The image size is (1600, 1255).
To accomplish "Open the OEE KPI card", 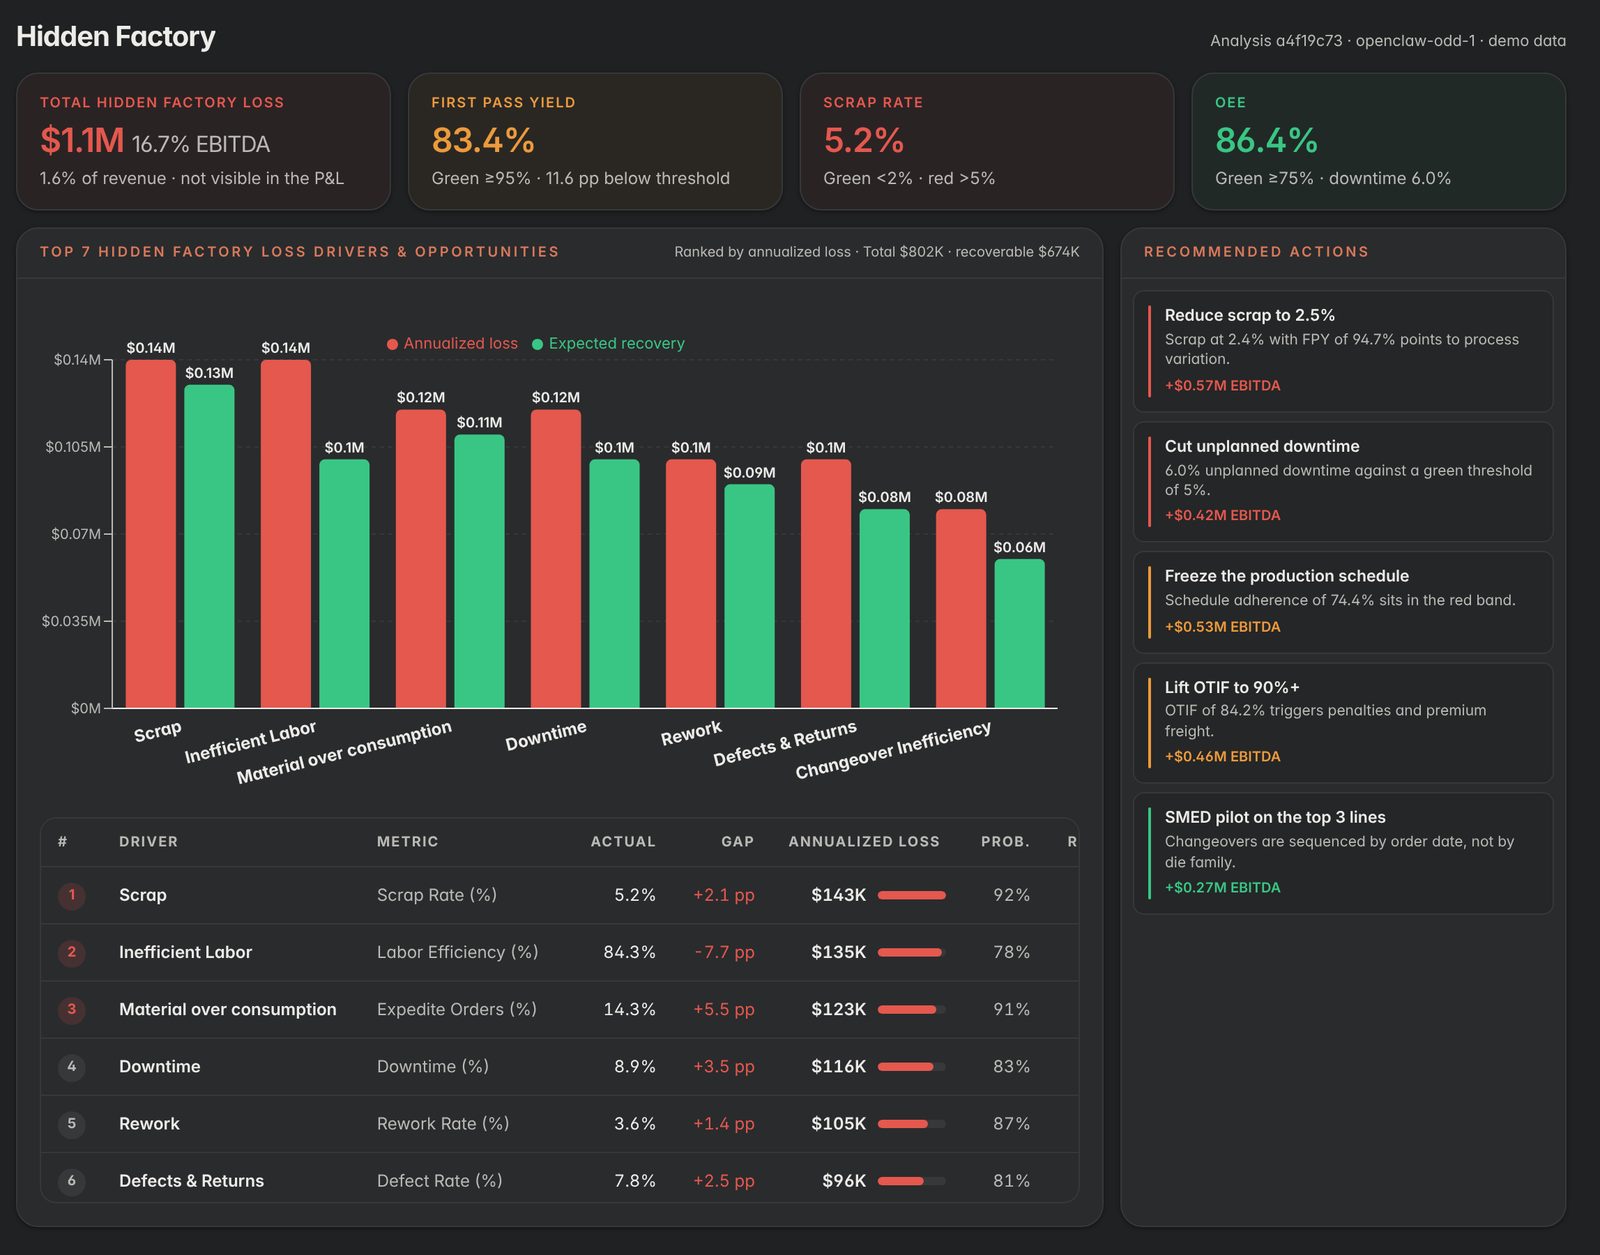I will point(1379,141).
